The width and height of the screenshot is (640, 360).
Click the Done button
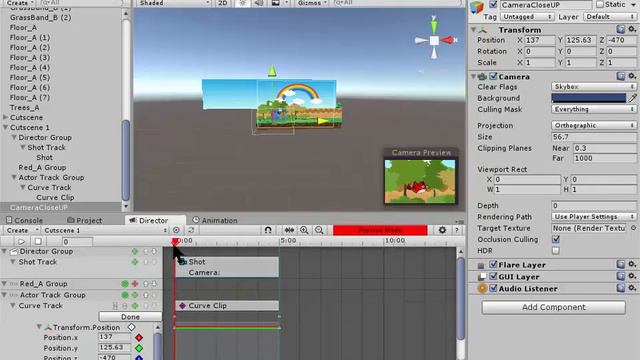(x=130, y=317)
